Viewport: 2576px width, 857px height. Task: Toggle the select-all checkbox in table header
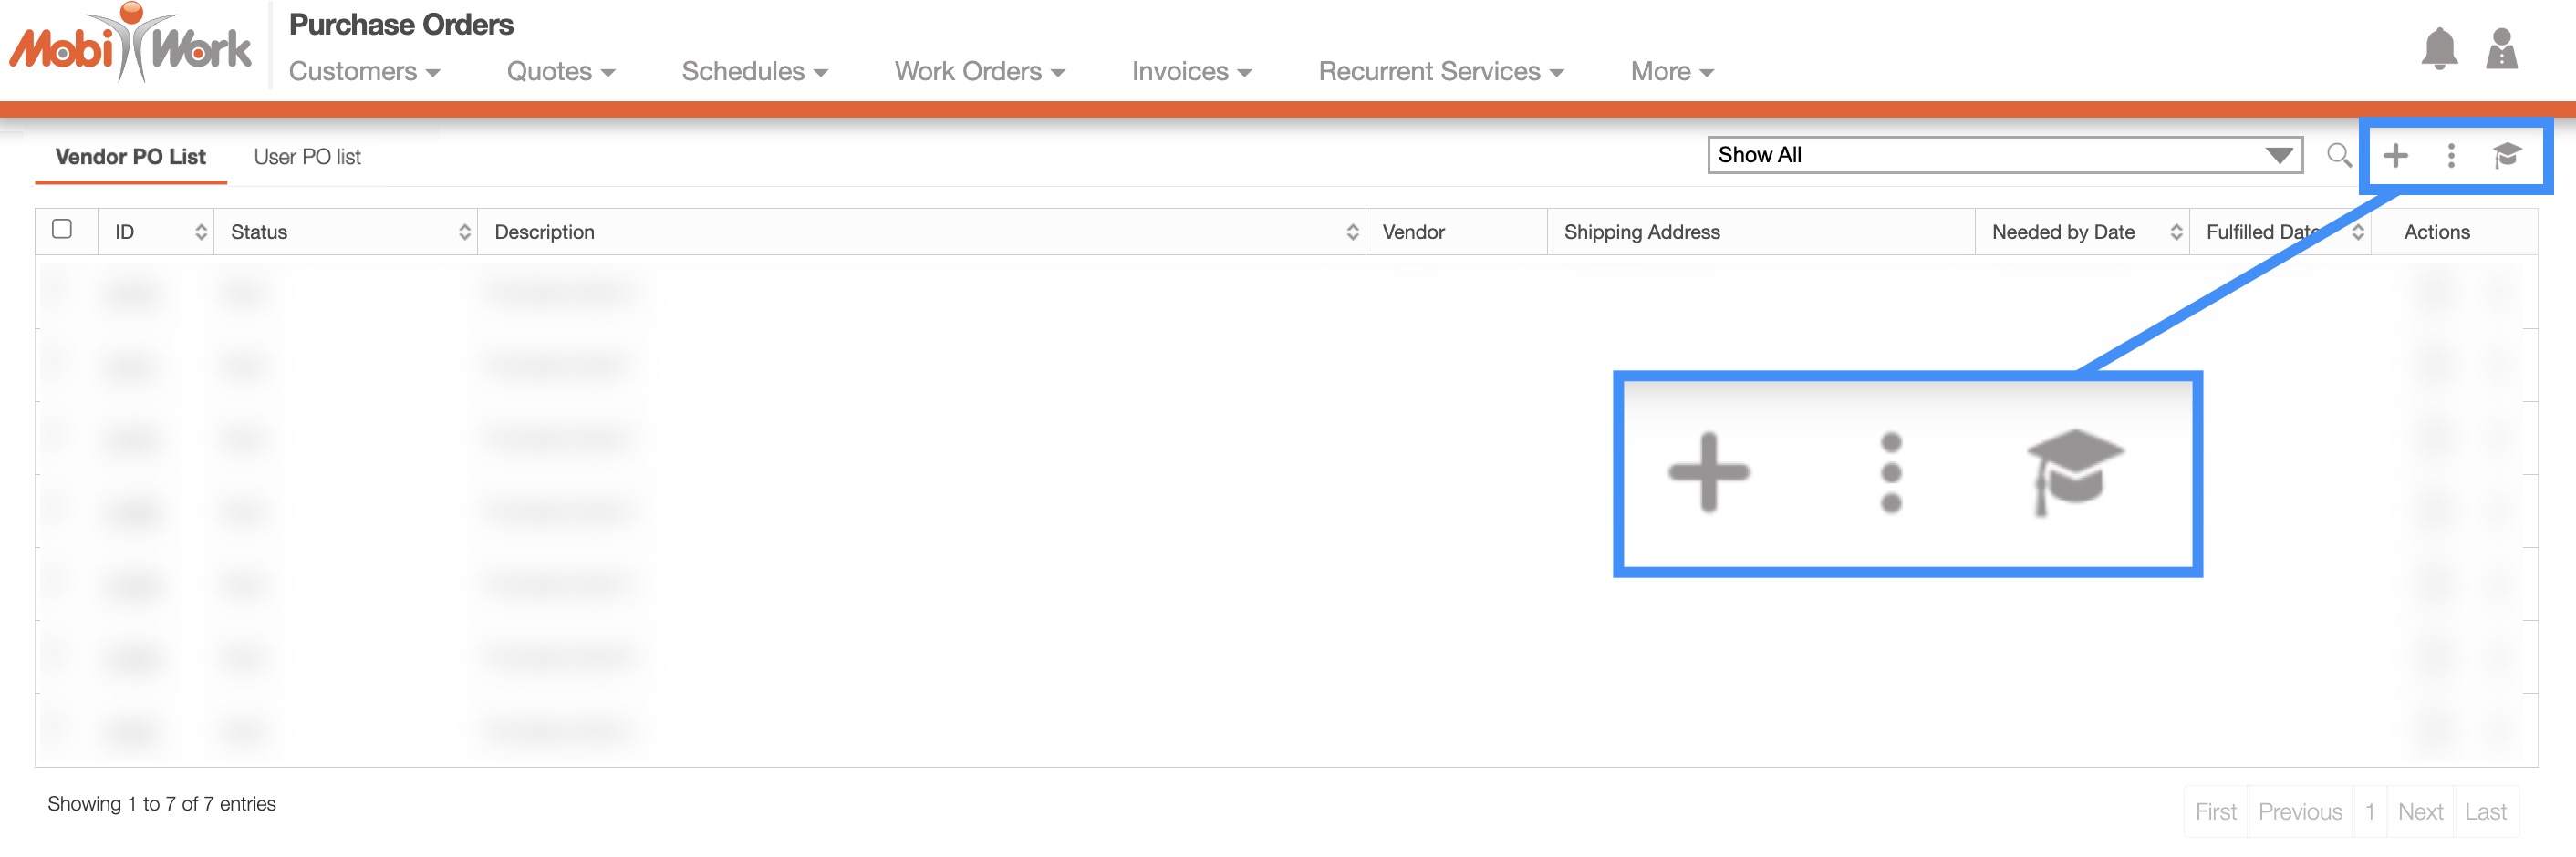(x=62, y=229)
